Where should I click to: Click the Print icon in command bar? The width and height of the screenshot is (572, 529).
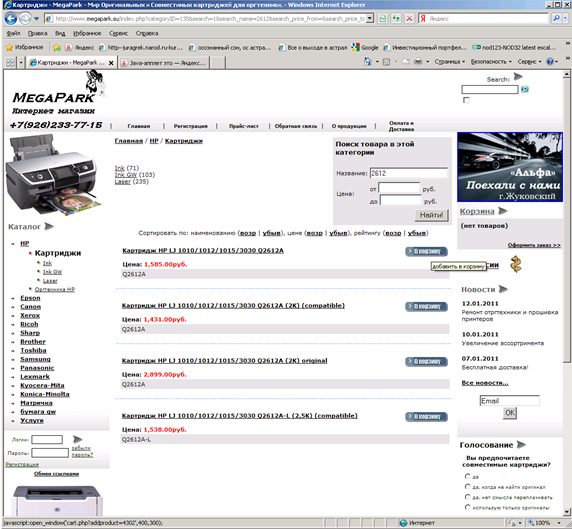click(x=418, y=62)
